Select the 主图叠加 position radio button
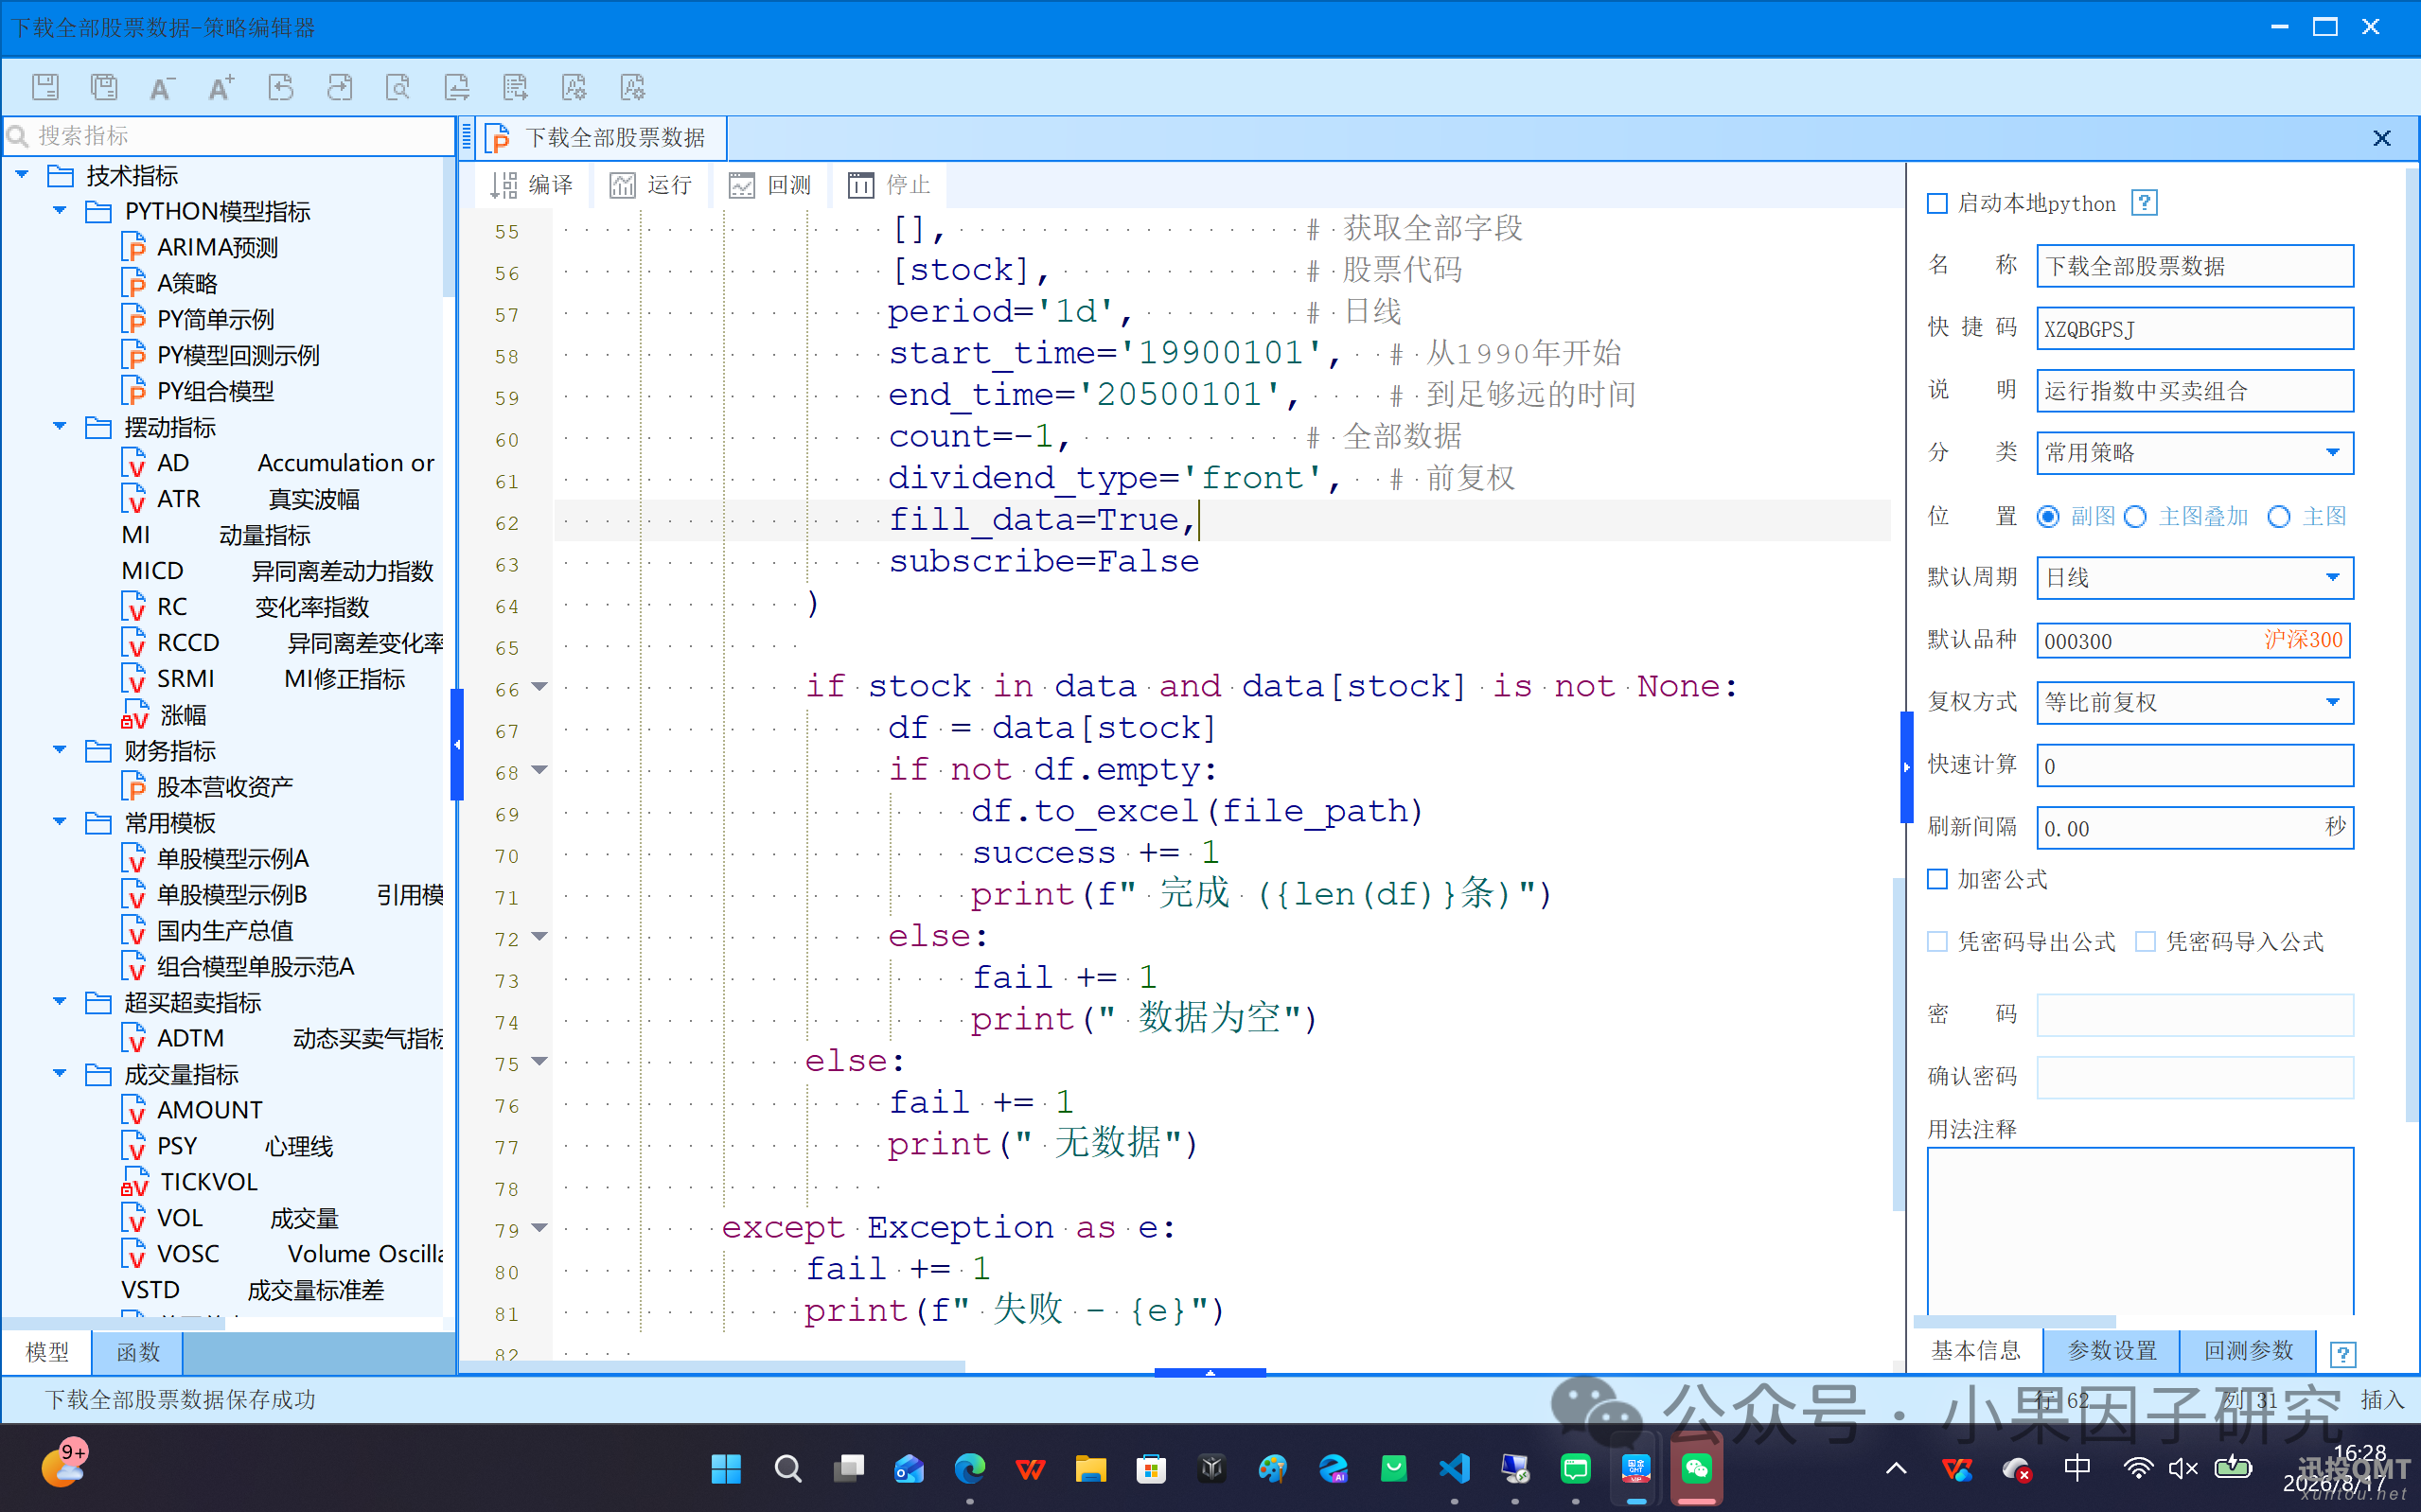 [x=2135, y=517]
